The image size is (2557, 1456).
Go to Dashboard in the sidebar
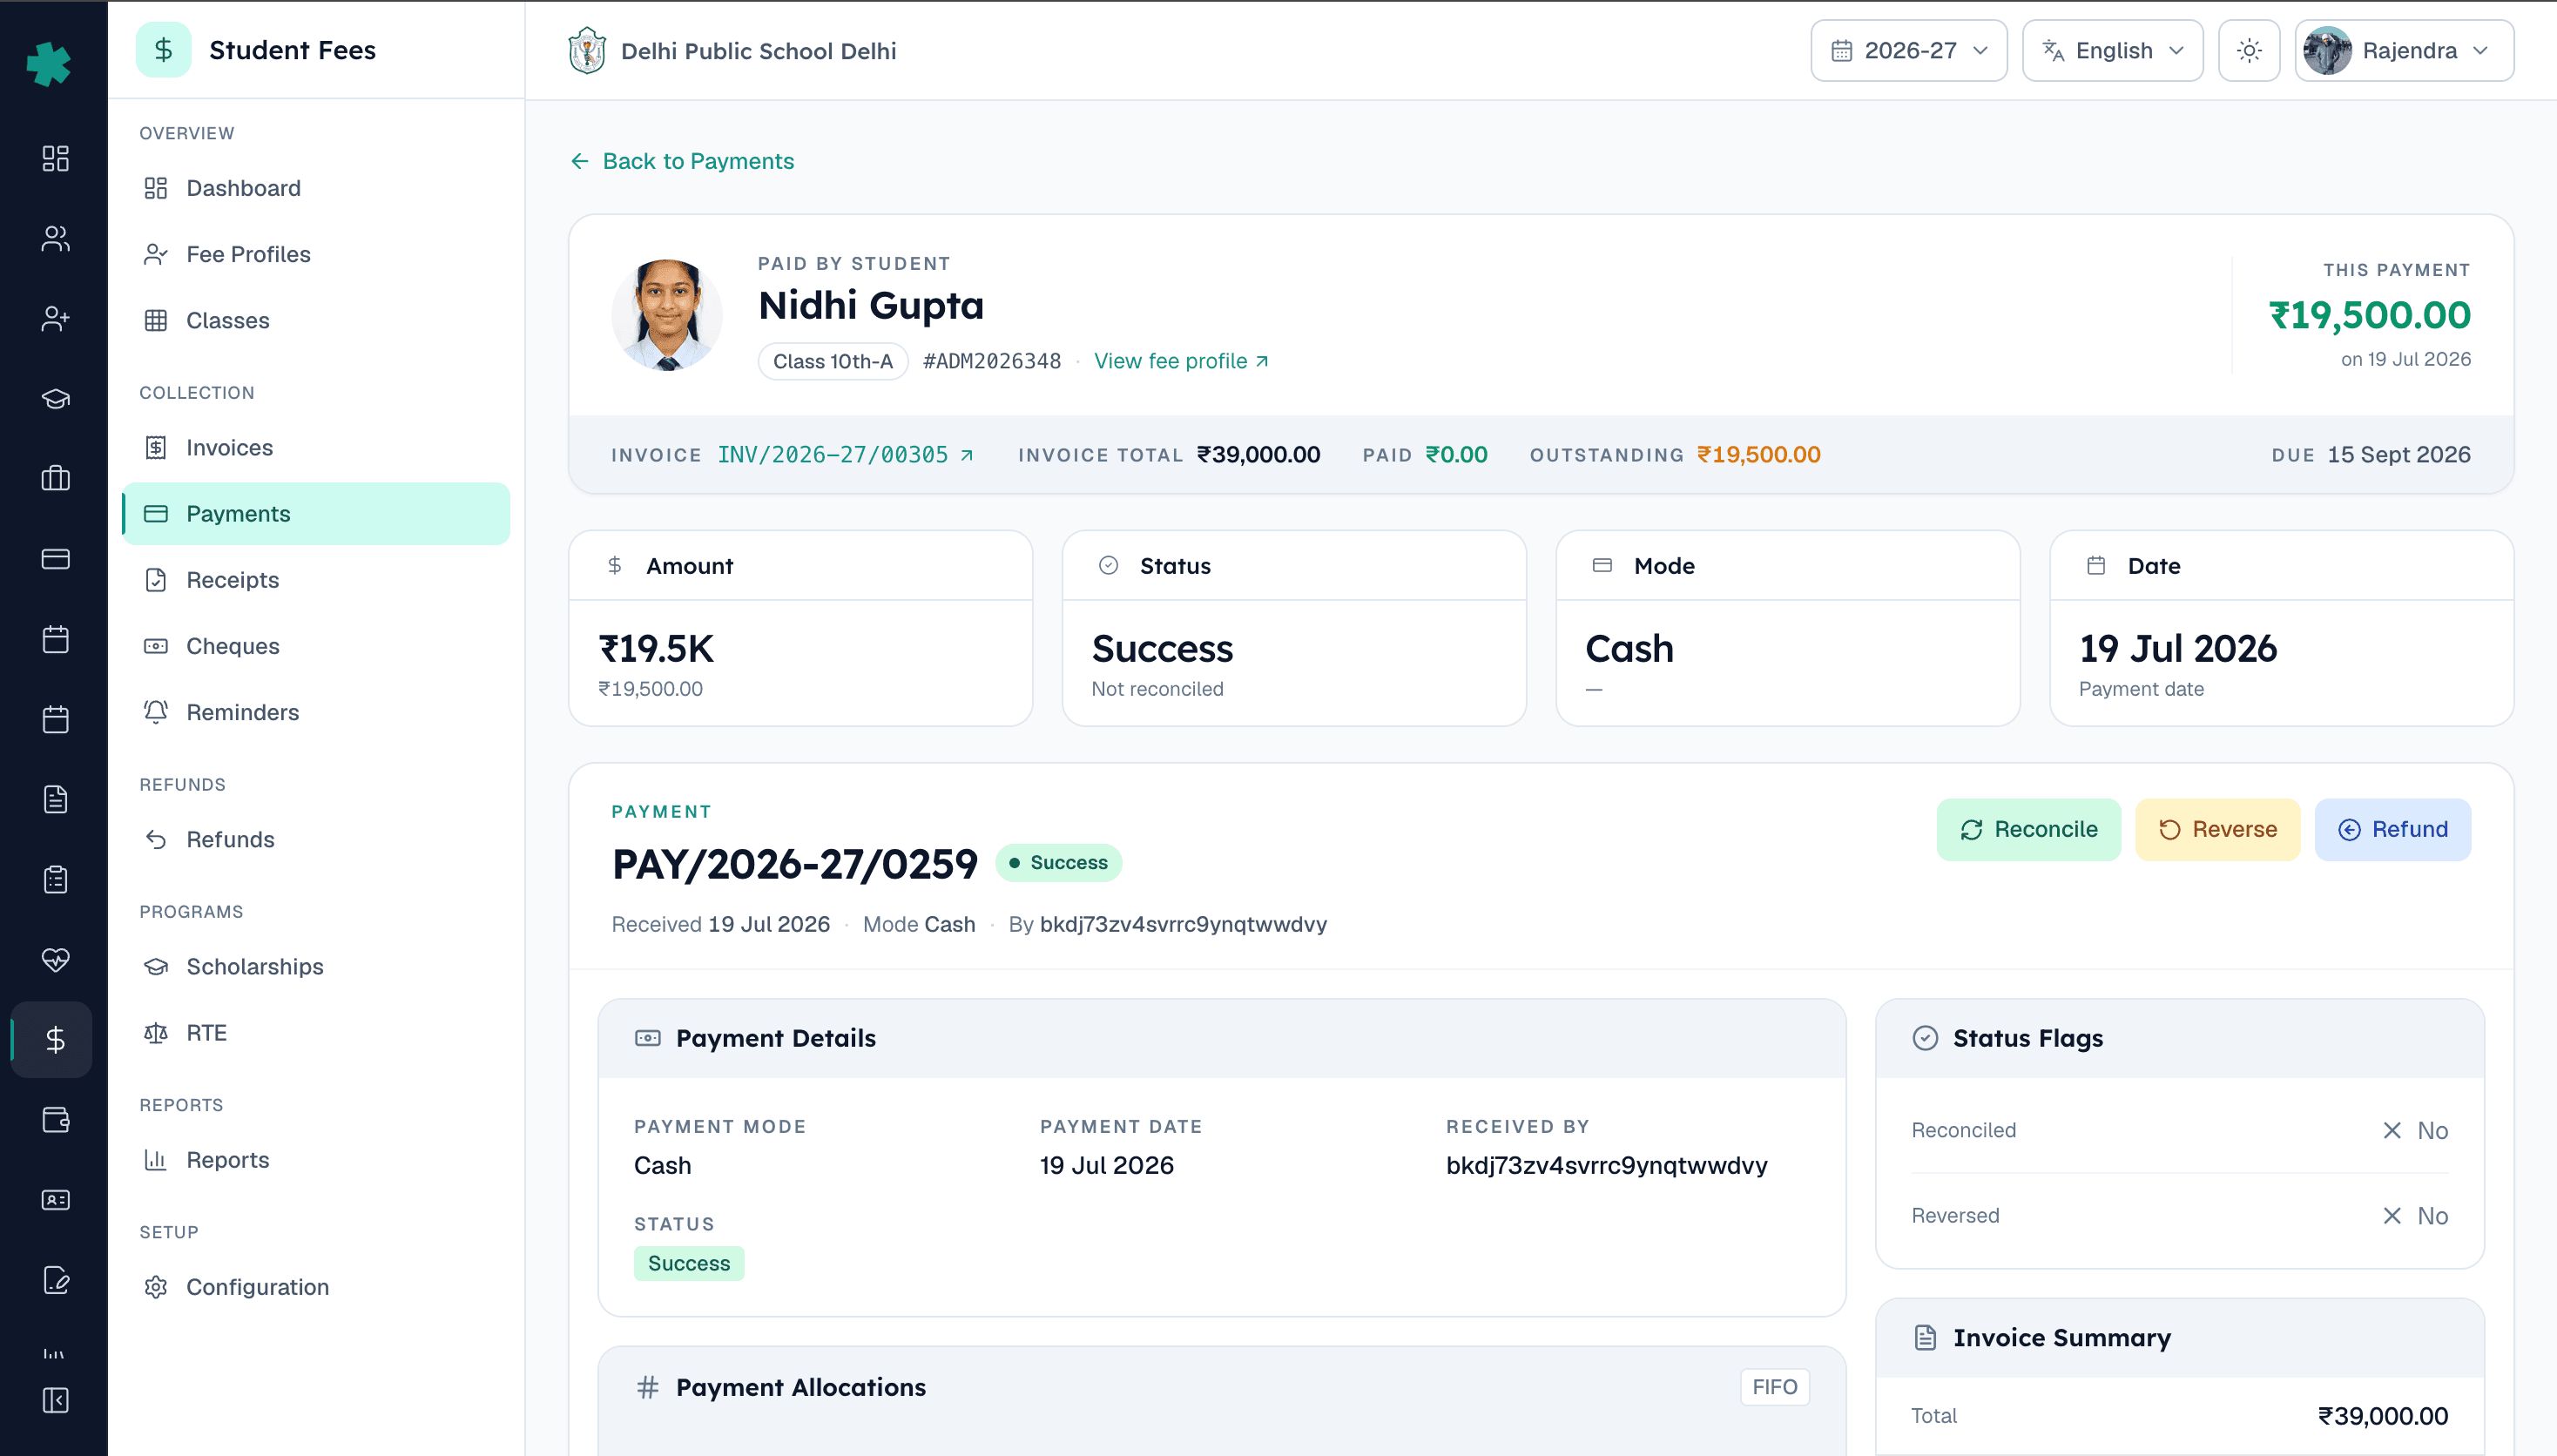[315, 188]
